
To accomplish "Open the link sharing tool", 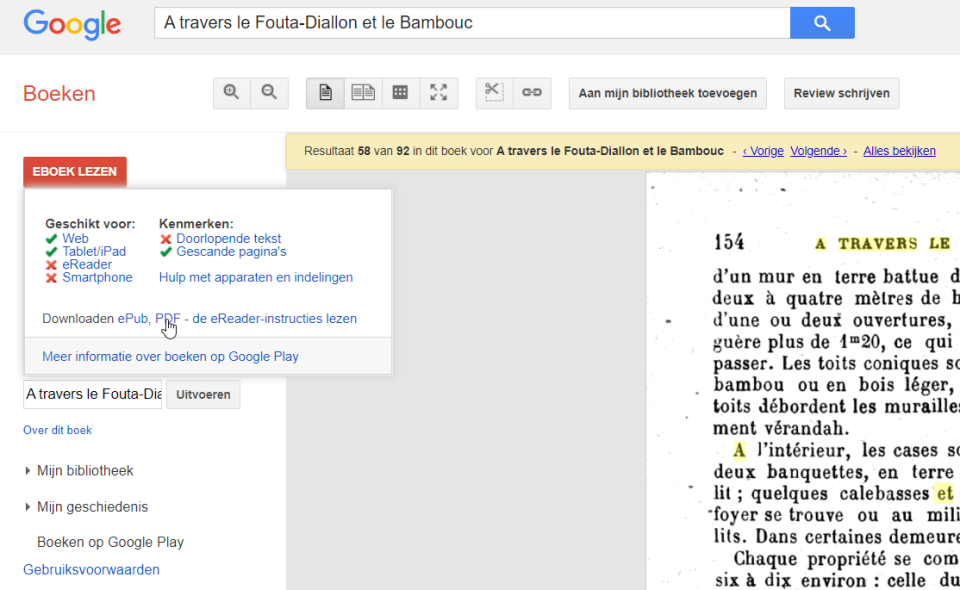I will (x=531, y=91).
